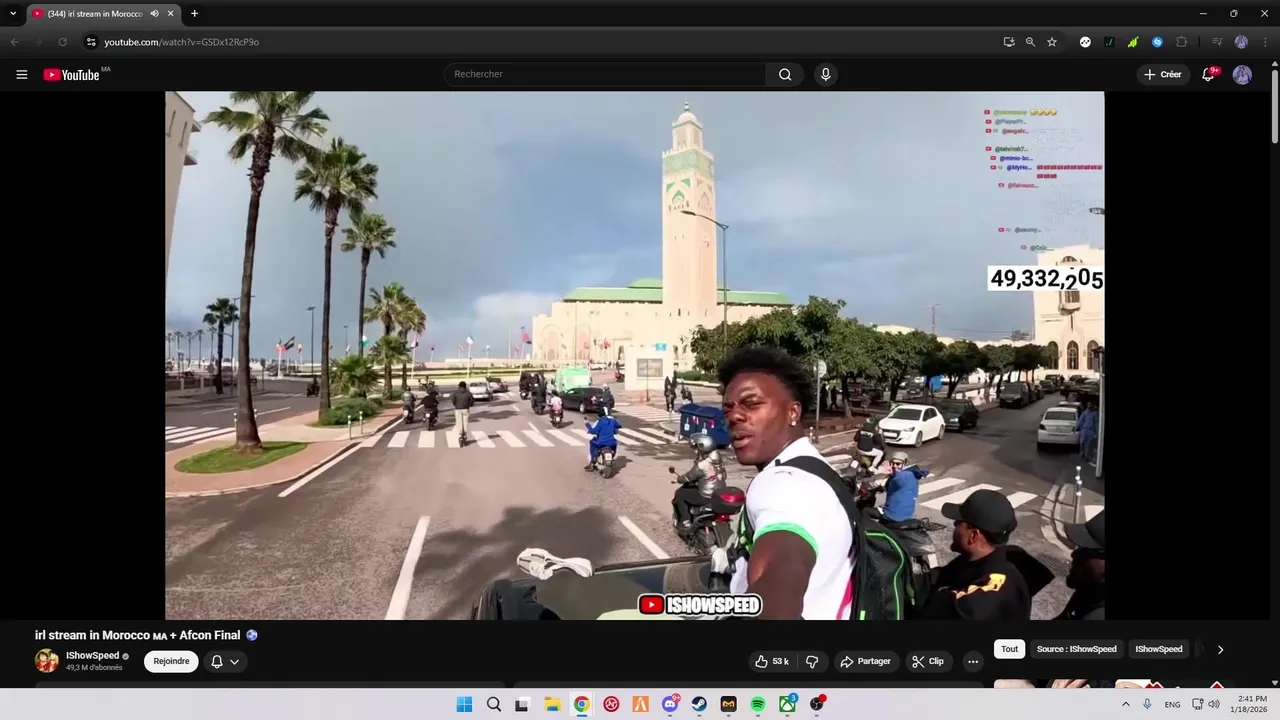
Task: Open the IShowSpeed channel name link
Action: [x=92, y=656]
